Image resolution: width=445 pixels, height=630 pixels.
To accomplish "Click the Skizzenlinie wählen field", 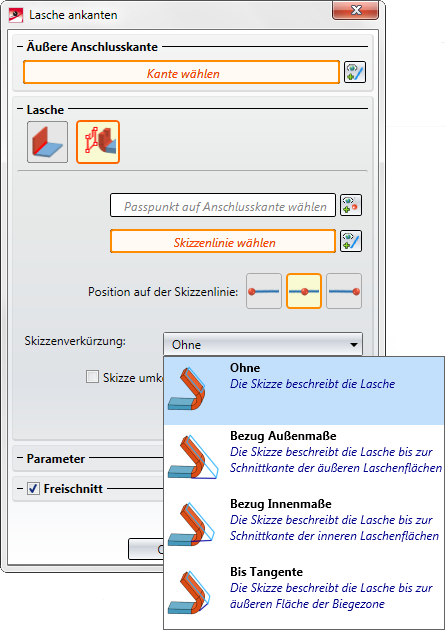I will click(223, 241).
